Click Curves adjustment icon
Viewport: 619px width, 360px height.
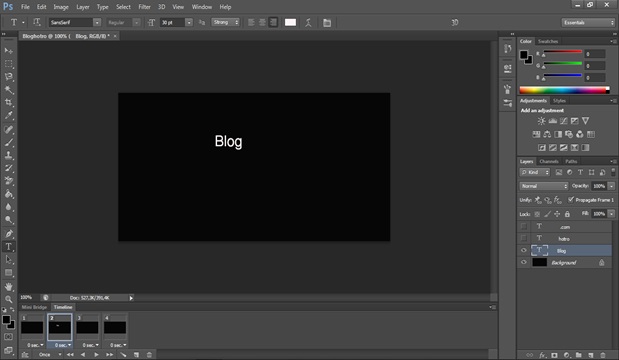[564, 121]
